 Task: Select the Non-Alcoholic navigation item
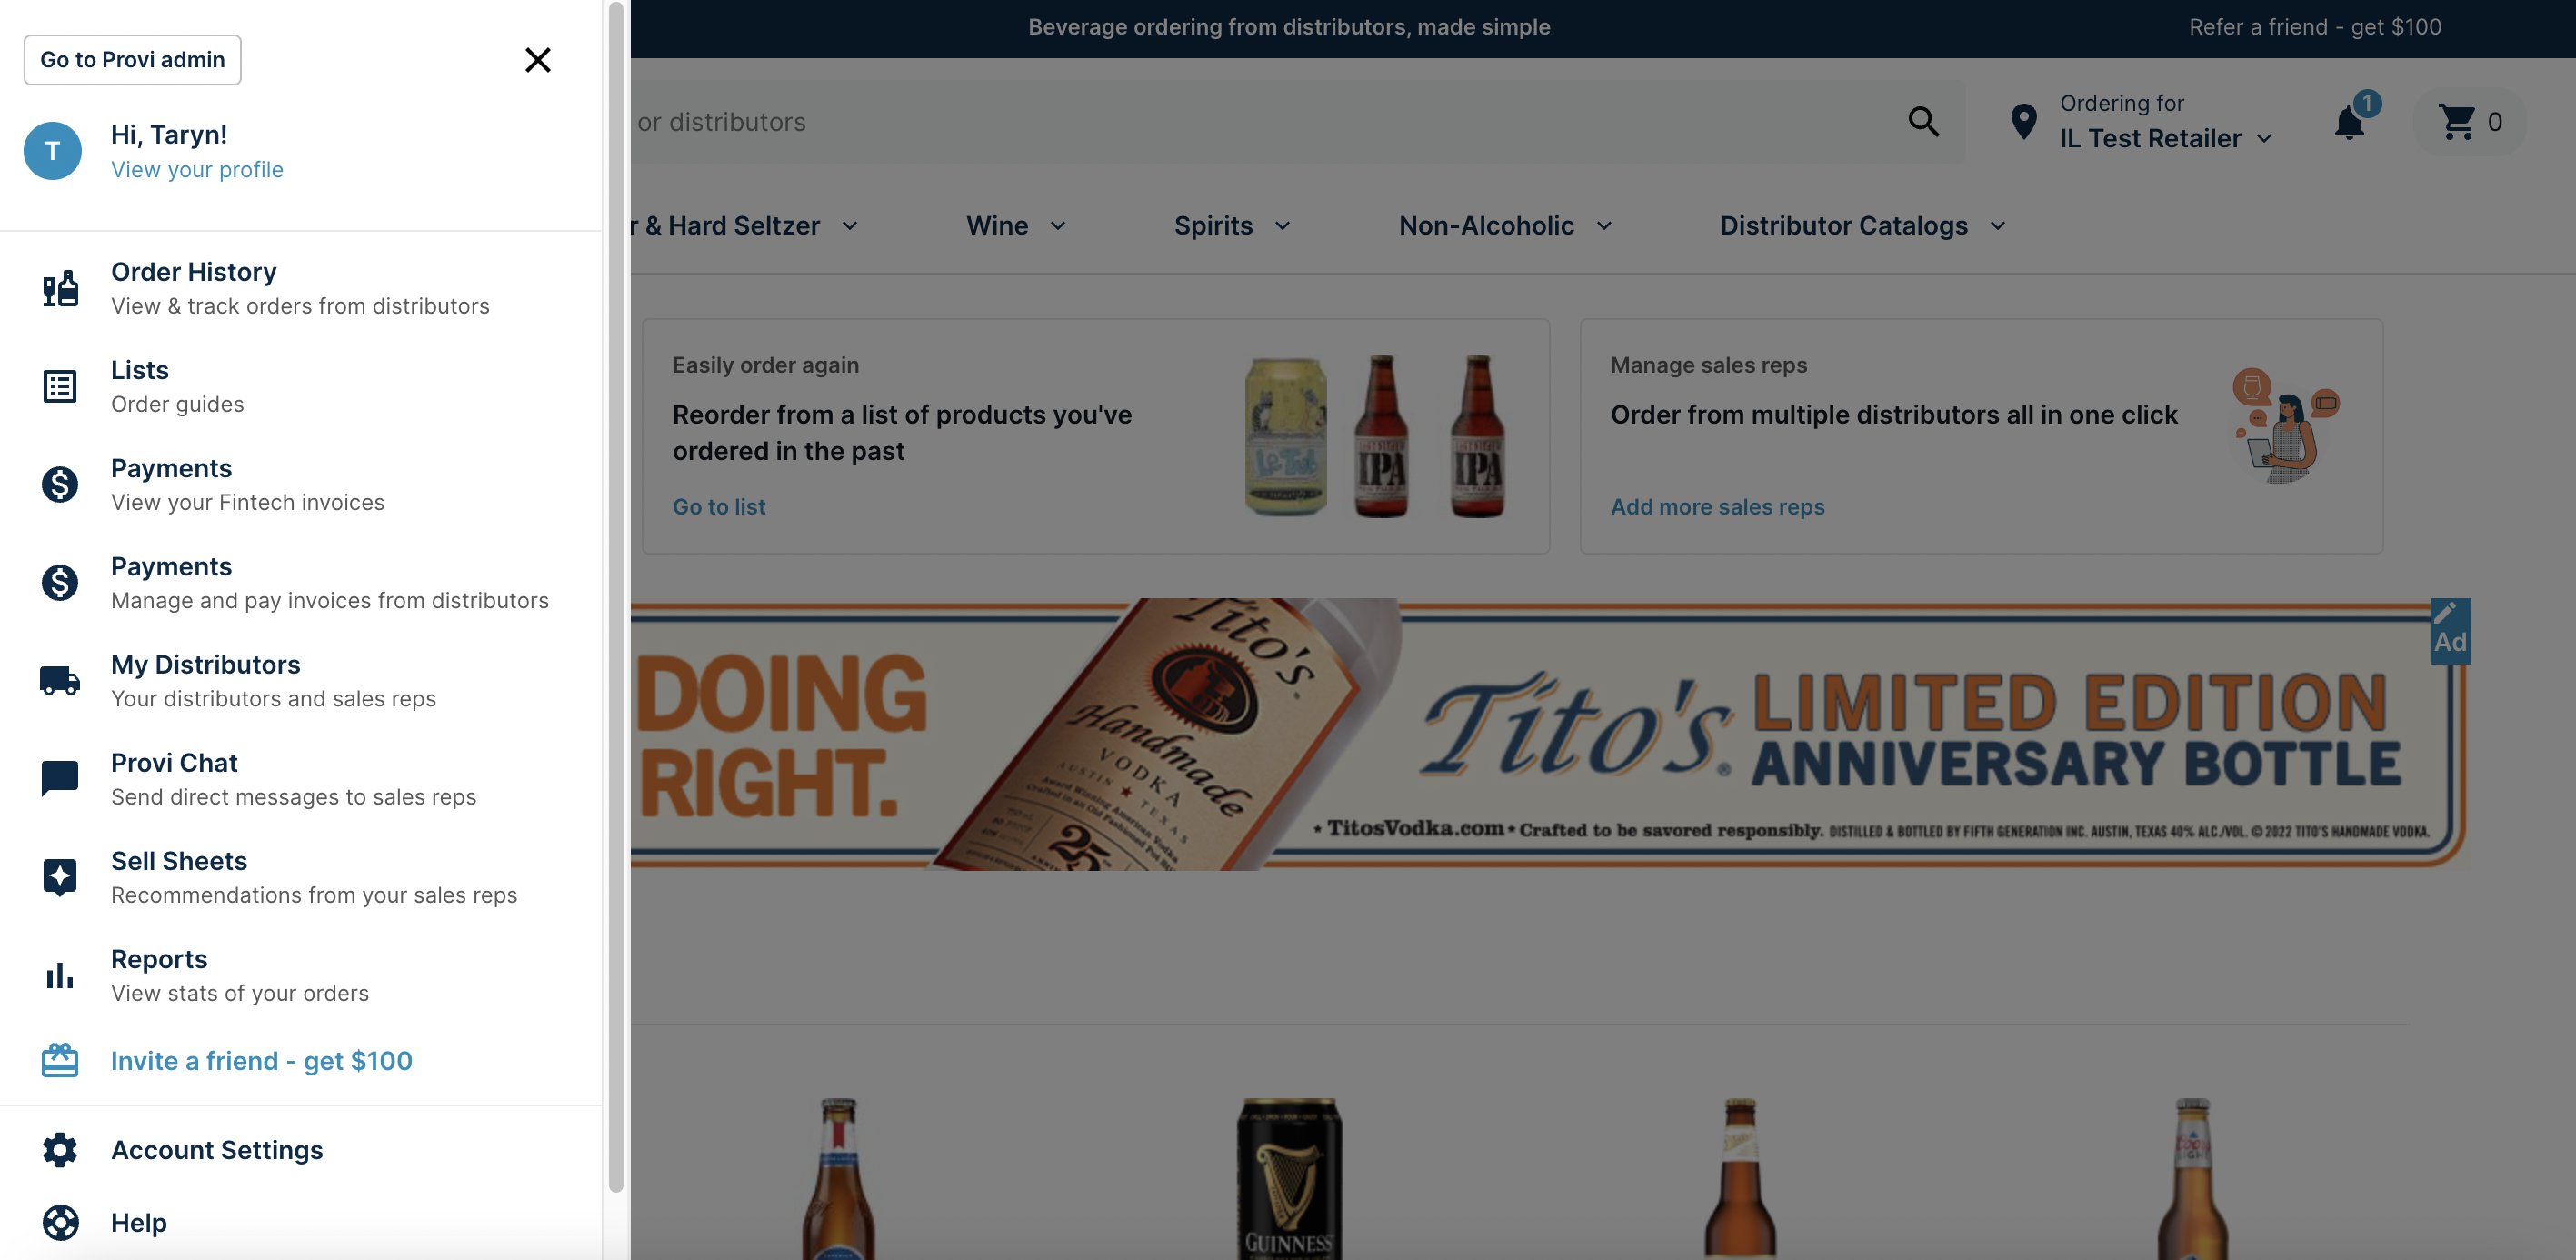1503,225
